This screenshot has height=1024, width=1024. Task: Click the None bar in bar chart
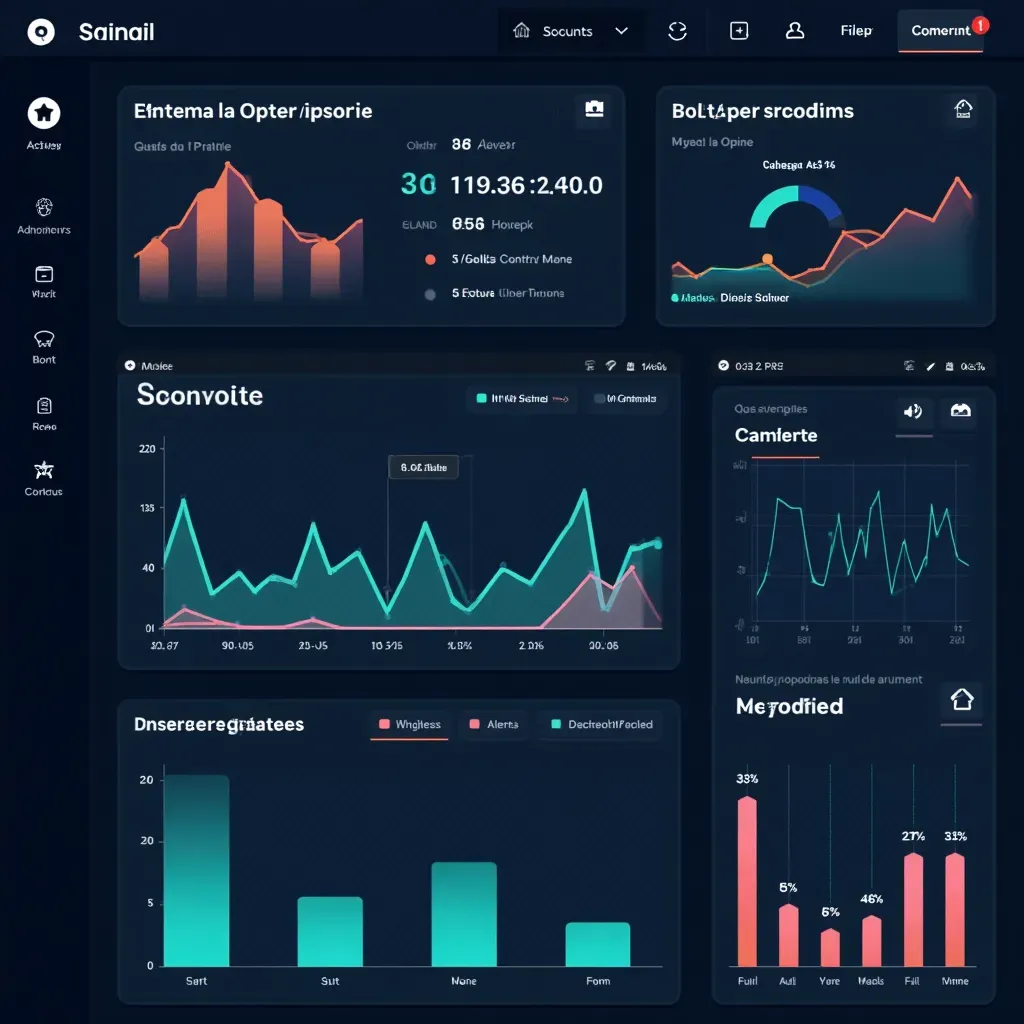[464, 914]
